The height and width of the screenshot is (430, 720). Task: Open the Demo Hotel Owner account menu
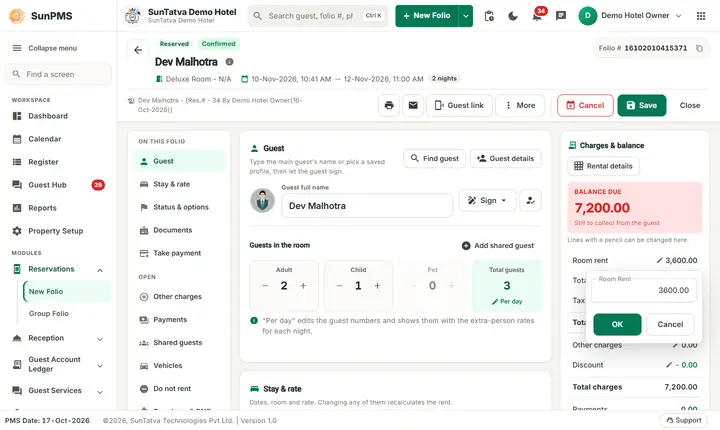coord(630,16)
